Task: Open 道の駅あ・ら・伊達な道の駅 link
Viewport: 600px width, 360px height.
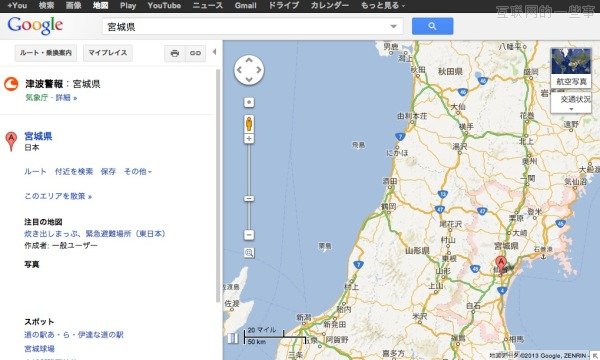Action: [x=74, y=335]
